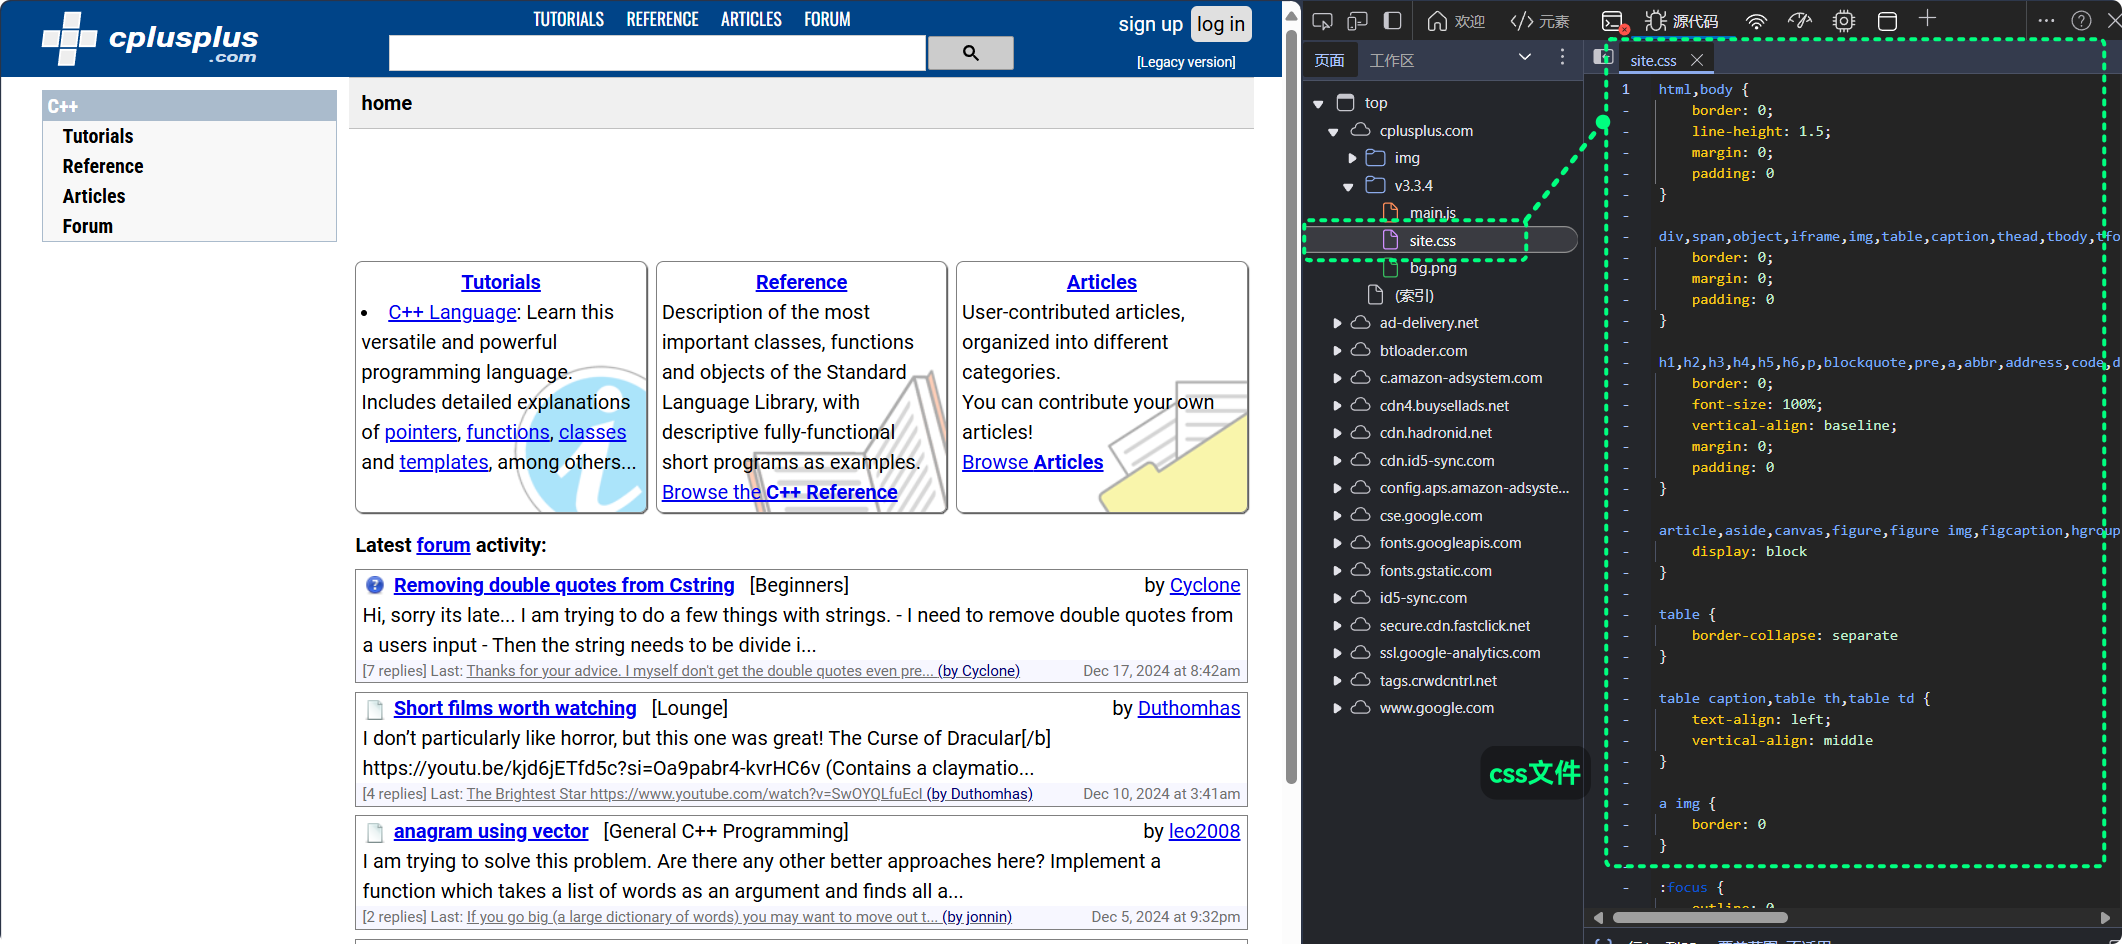Switch to the 工作区 workspace tab
Screen dimensions: 2122x944
1391,60
